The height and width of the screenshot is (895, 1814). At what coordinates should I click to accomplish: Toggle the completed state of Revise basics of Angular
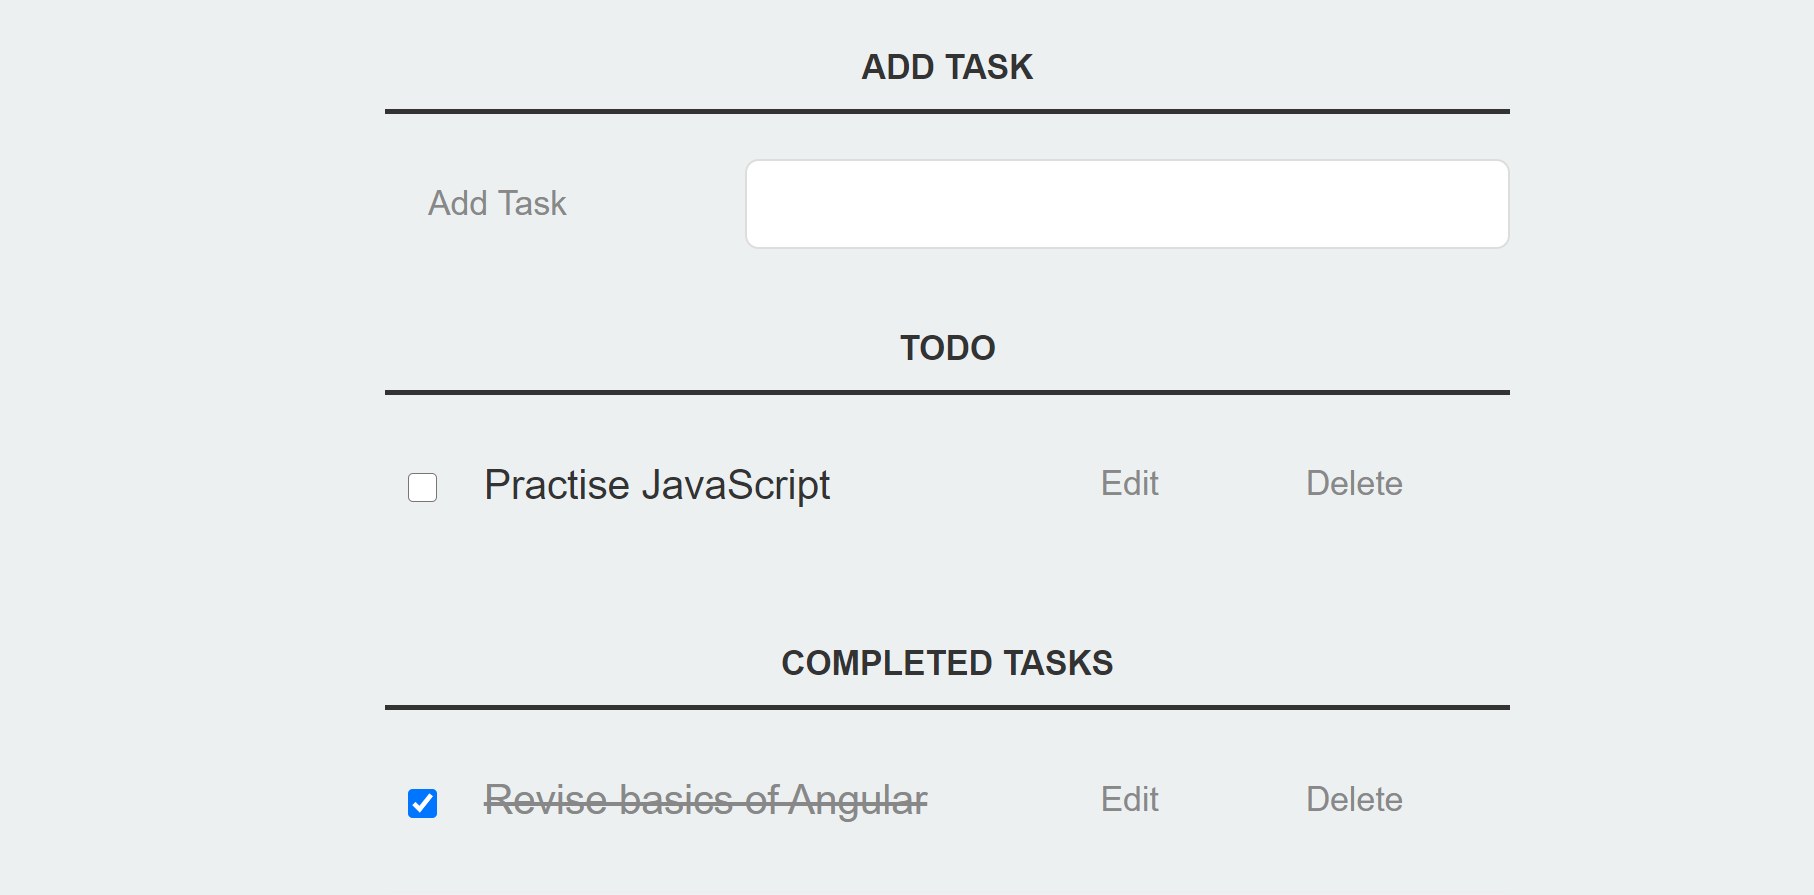(423, 801)
